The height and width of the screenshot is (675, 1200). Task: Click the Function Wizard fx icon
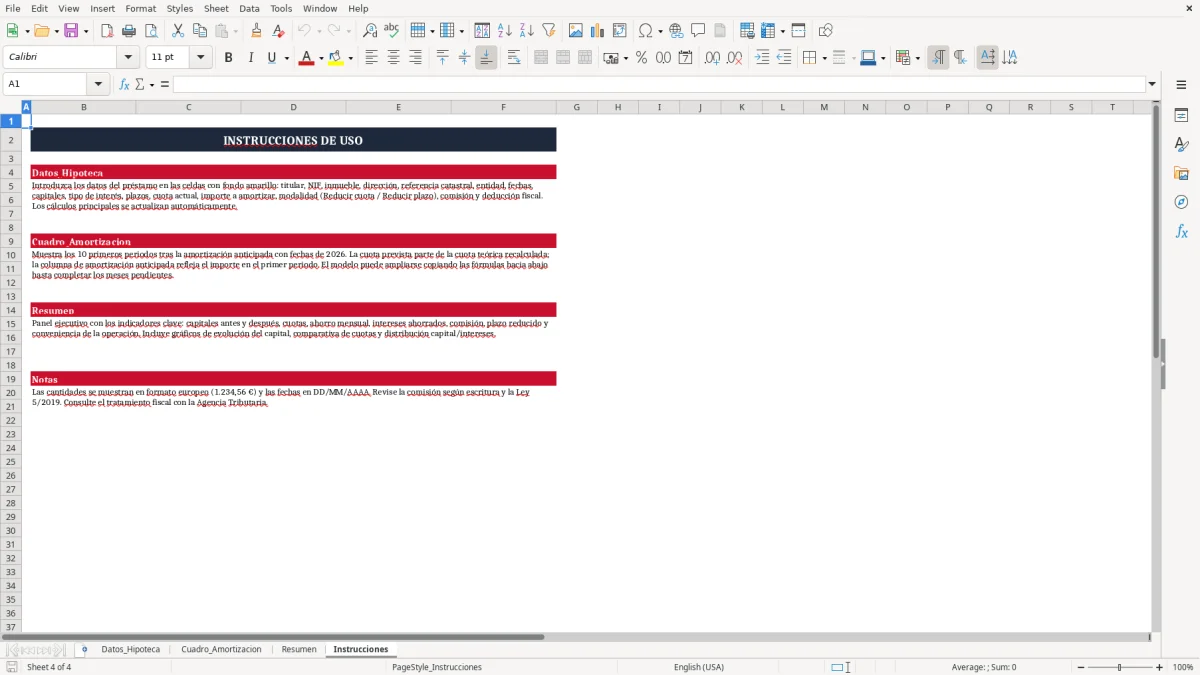pos(124,84)
